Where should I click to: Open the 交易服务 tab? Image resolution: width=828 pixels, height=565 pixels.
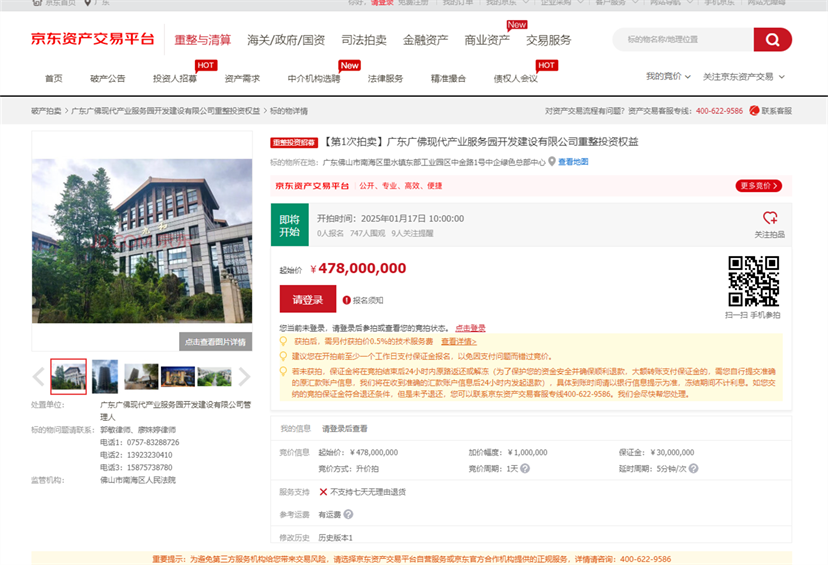pos(549,40)
